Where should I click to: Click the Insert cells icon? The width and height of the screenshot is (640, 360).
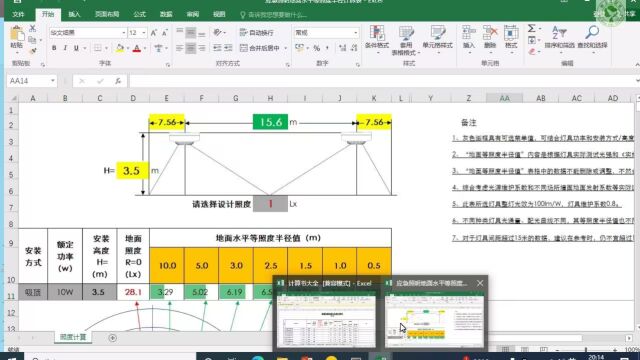[x=469, y=33]
